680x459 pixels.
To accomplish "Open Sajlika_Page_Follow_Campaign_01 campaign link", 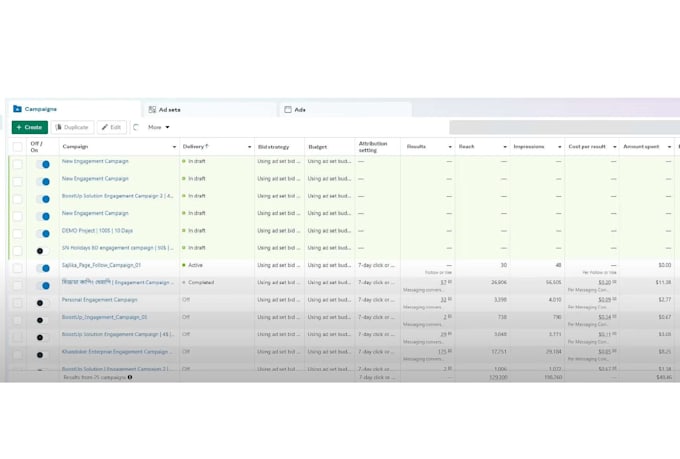I will (x=101, y=265).
